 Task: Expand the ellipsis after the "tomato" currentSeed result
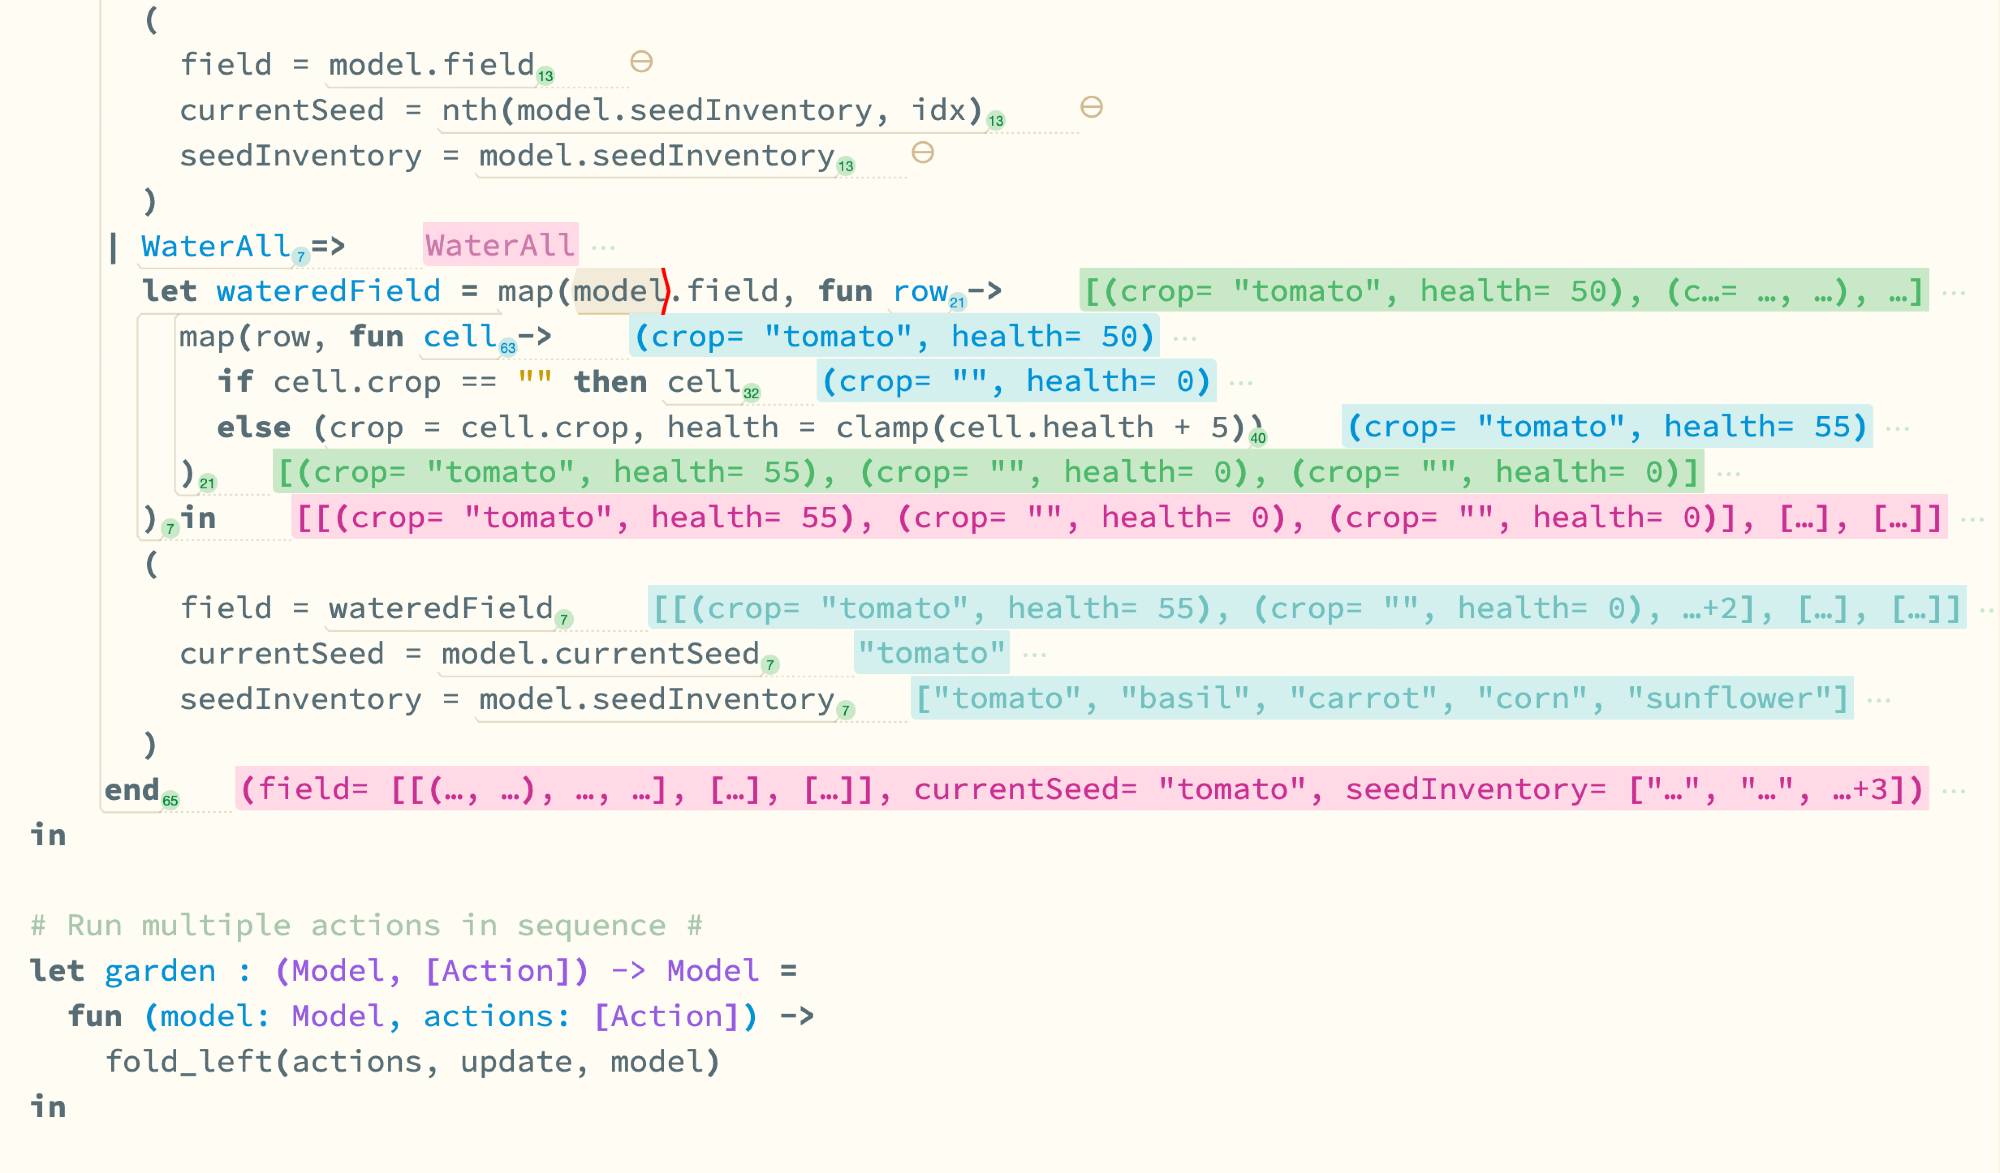tap(1035, 654)
